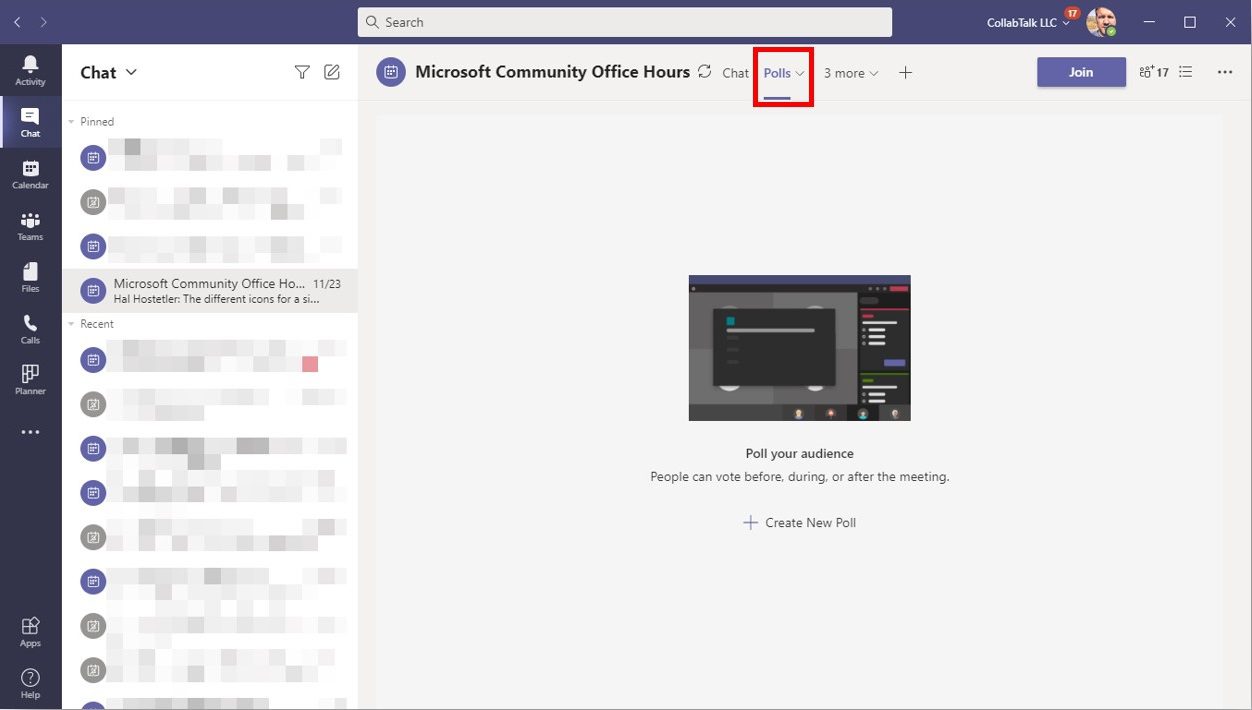Create a new poll
Image resolution: width=1252 pixels, height=710 pixels.
799,521
